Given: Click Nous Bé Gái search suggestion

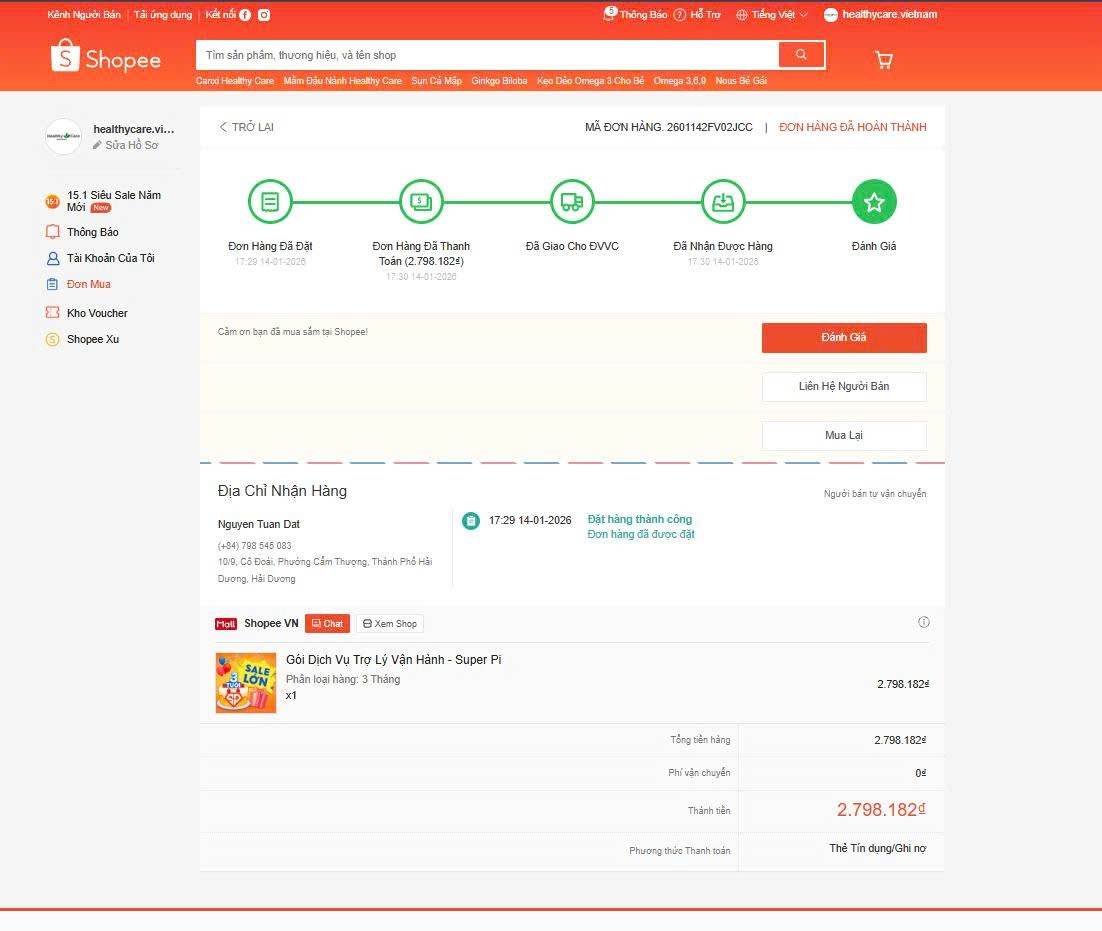Looking at the screenshot, I should 741,81.
